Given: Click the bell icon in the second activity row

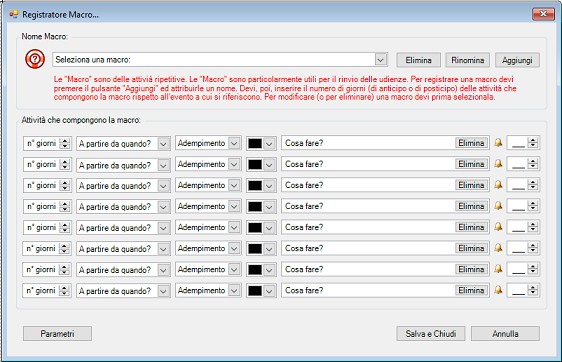Looking at the screenshot, I should coord(498,164).
